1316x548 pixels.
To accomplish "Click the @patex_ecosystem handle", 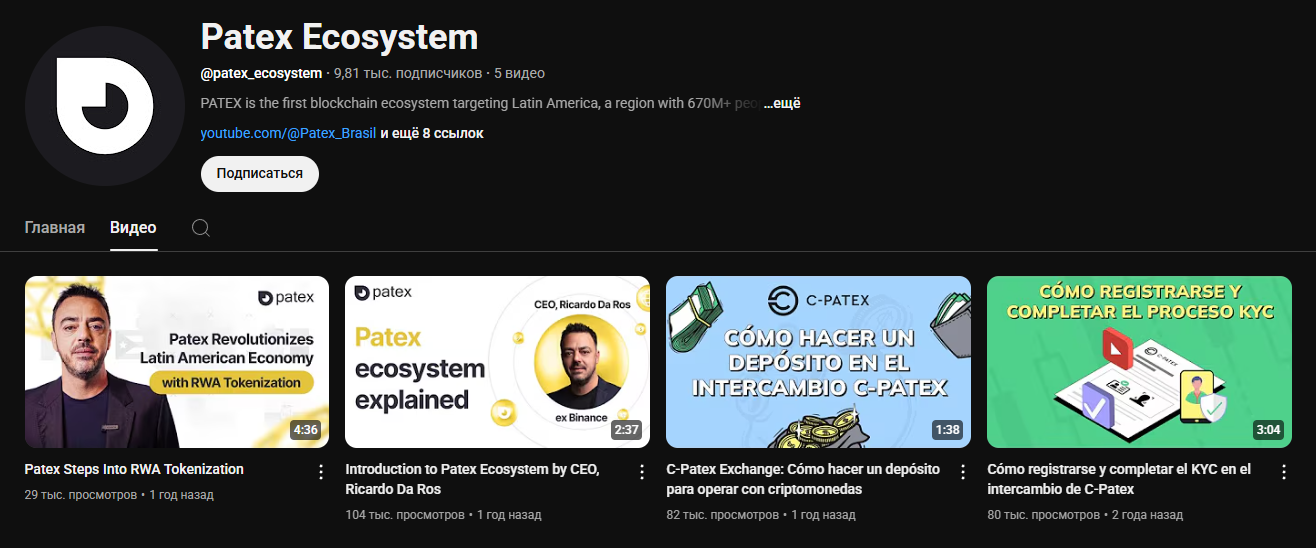I will coord(262,73).
